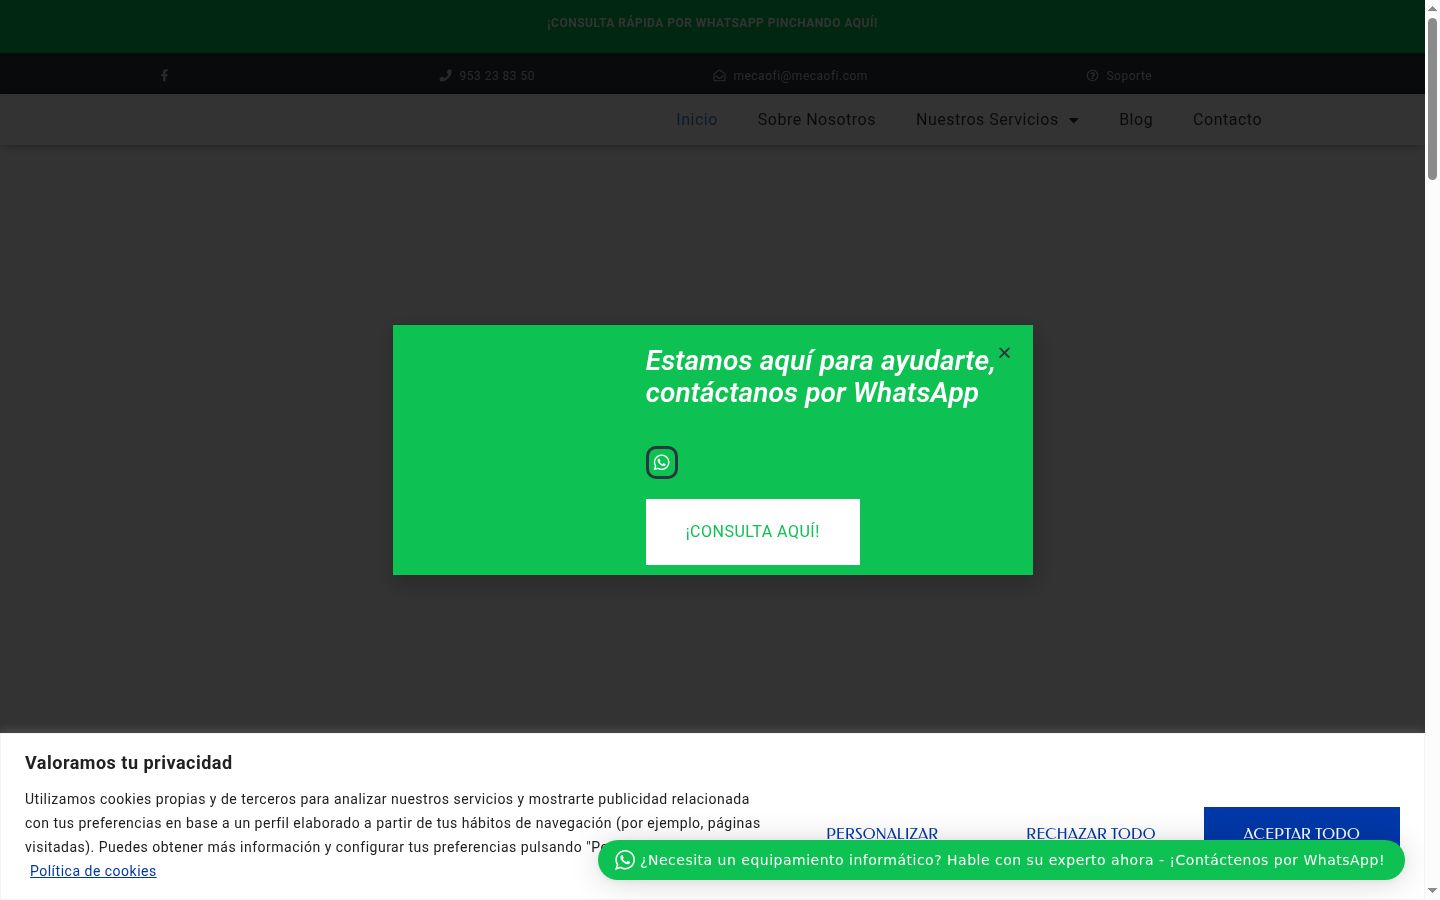Open the Inicio menu item
This screenshot has width=1440, height=900.
(696, 120)
